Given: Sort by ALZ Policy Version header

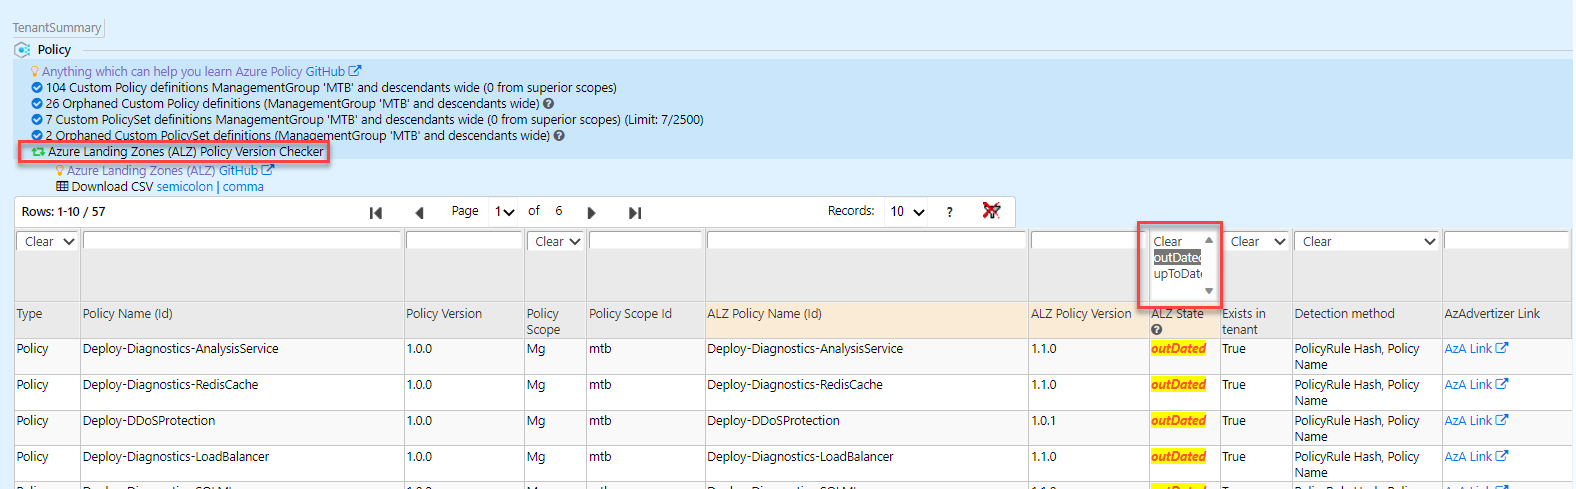Looking at the screenshot, I should [1081, 314].
